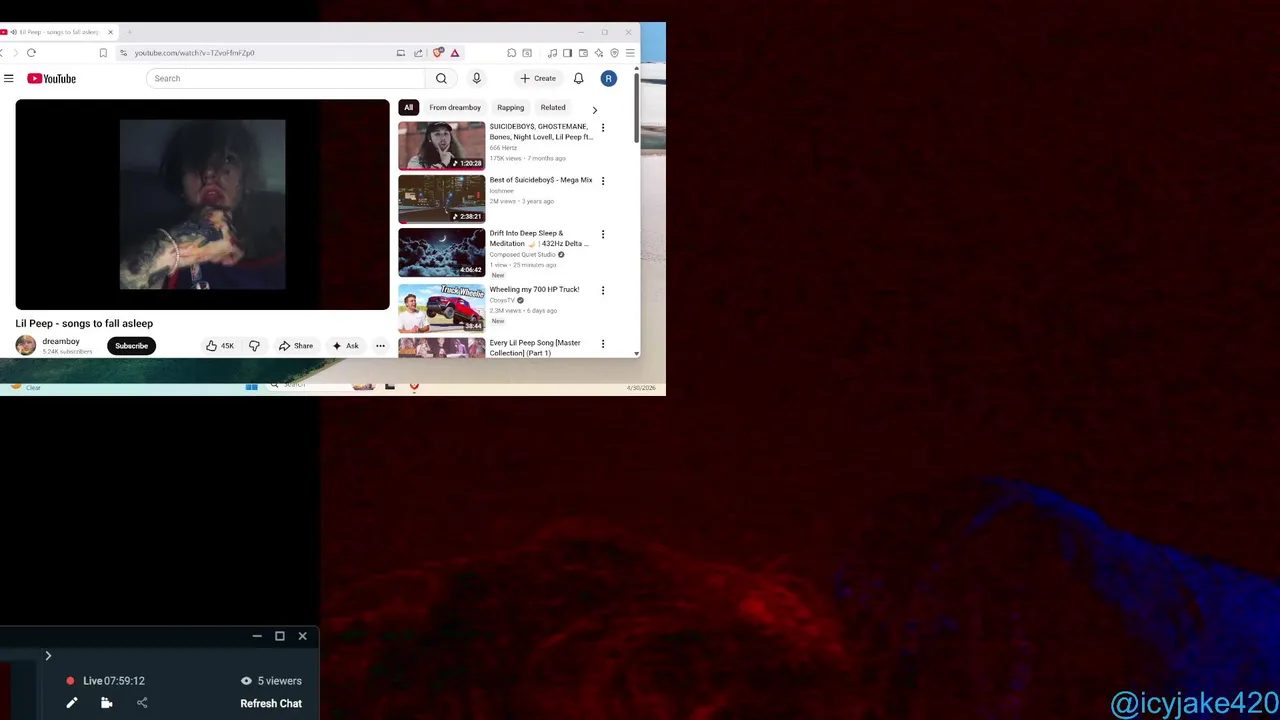
Task: Reload the page with the browser refresh icon
Action: coord(31,53)
